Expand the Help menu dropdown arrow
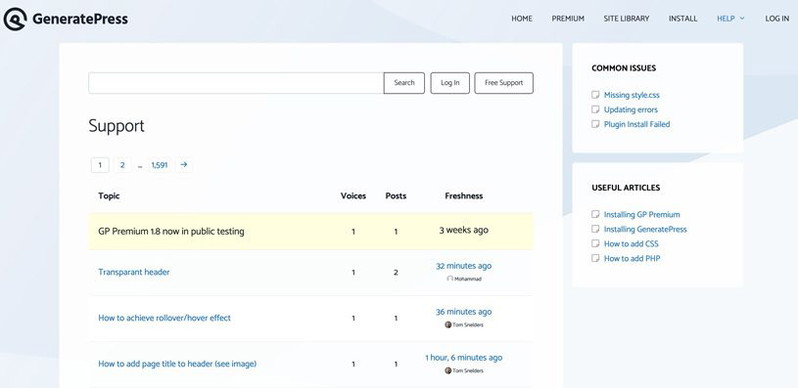The width and height of the screenshot is (798, 388). pos(742,18)
